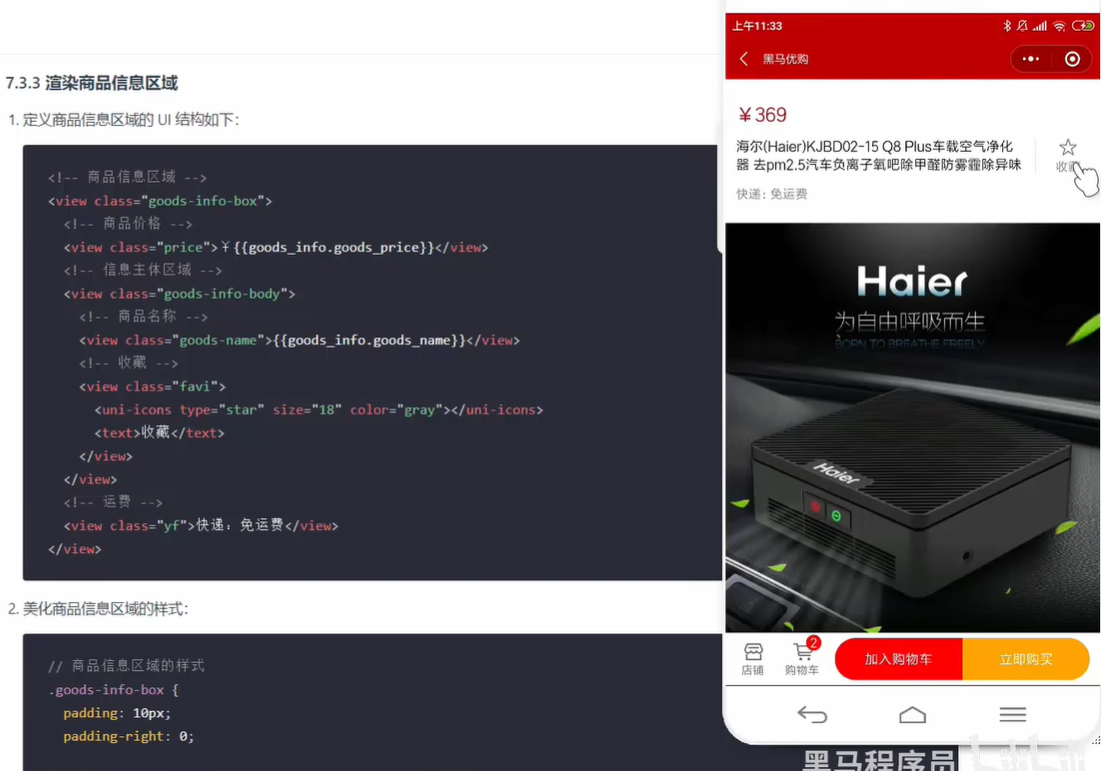The image size is (1101, 771).
Task: Click the 立即购买 button
Action: pos(1026,659)
